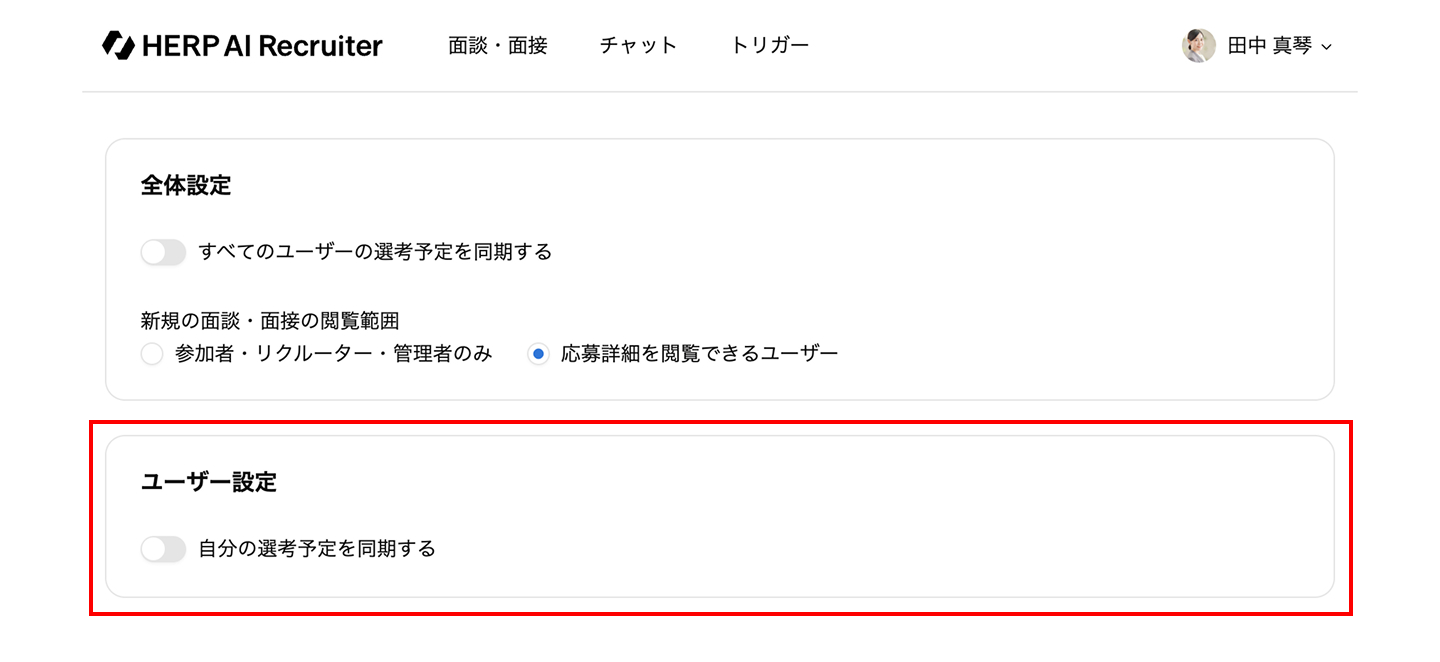Click the すべてのユーザーの選考予定を同期する label text
The height and width of the screenshot is (662, 1440).
click(375, 252)
